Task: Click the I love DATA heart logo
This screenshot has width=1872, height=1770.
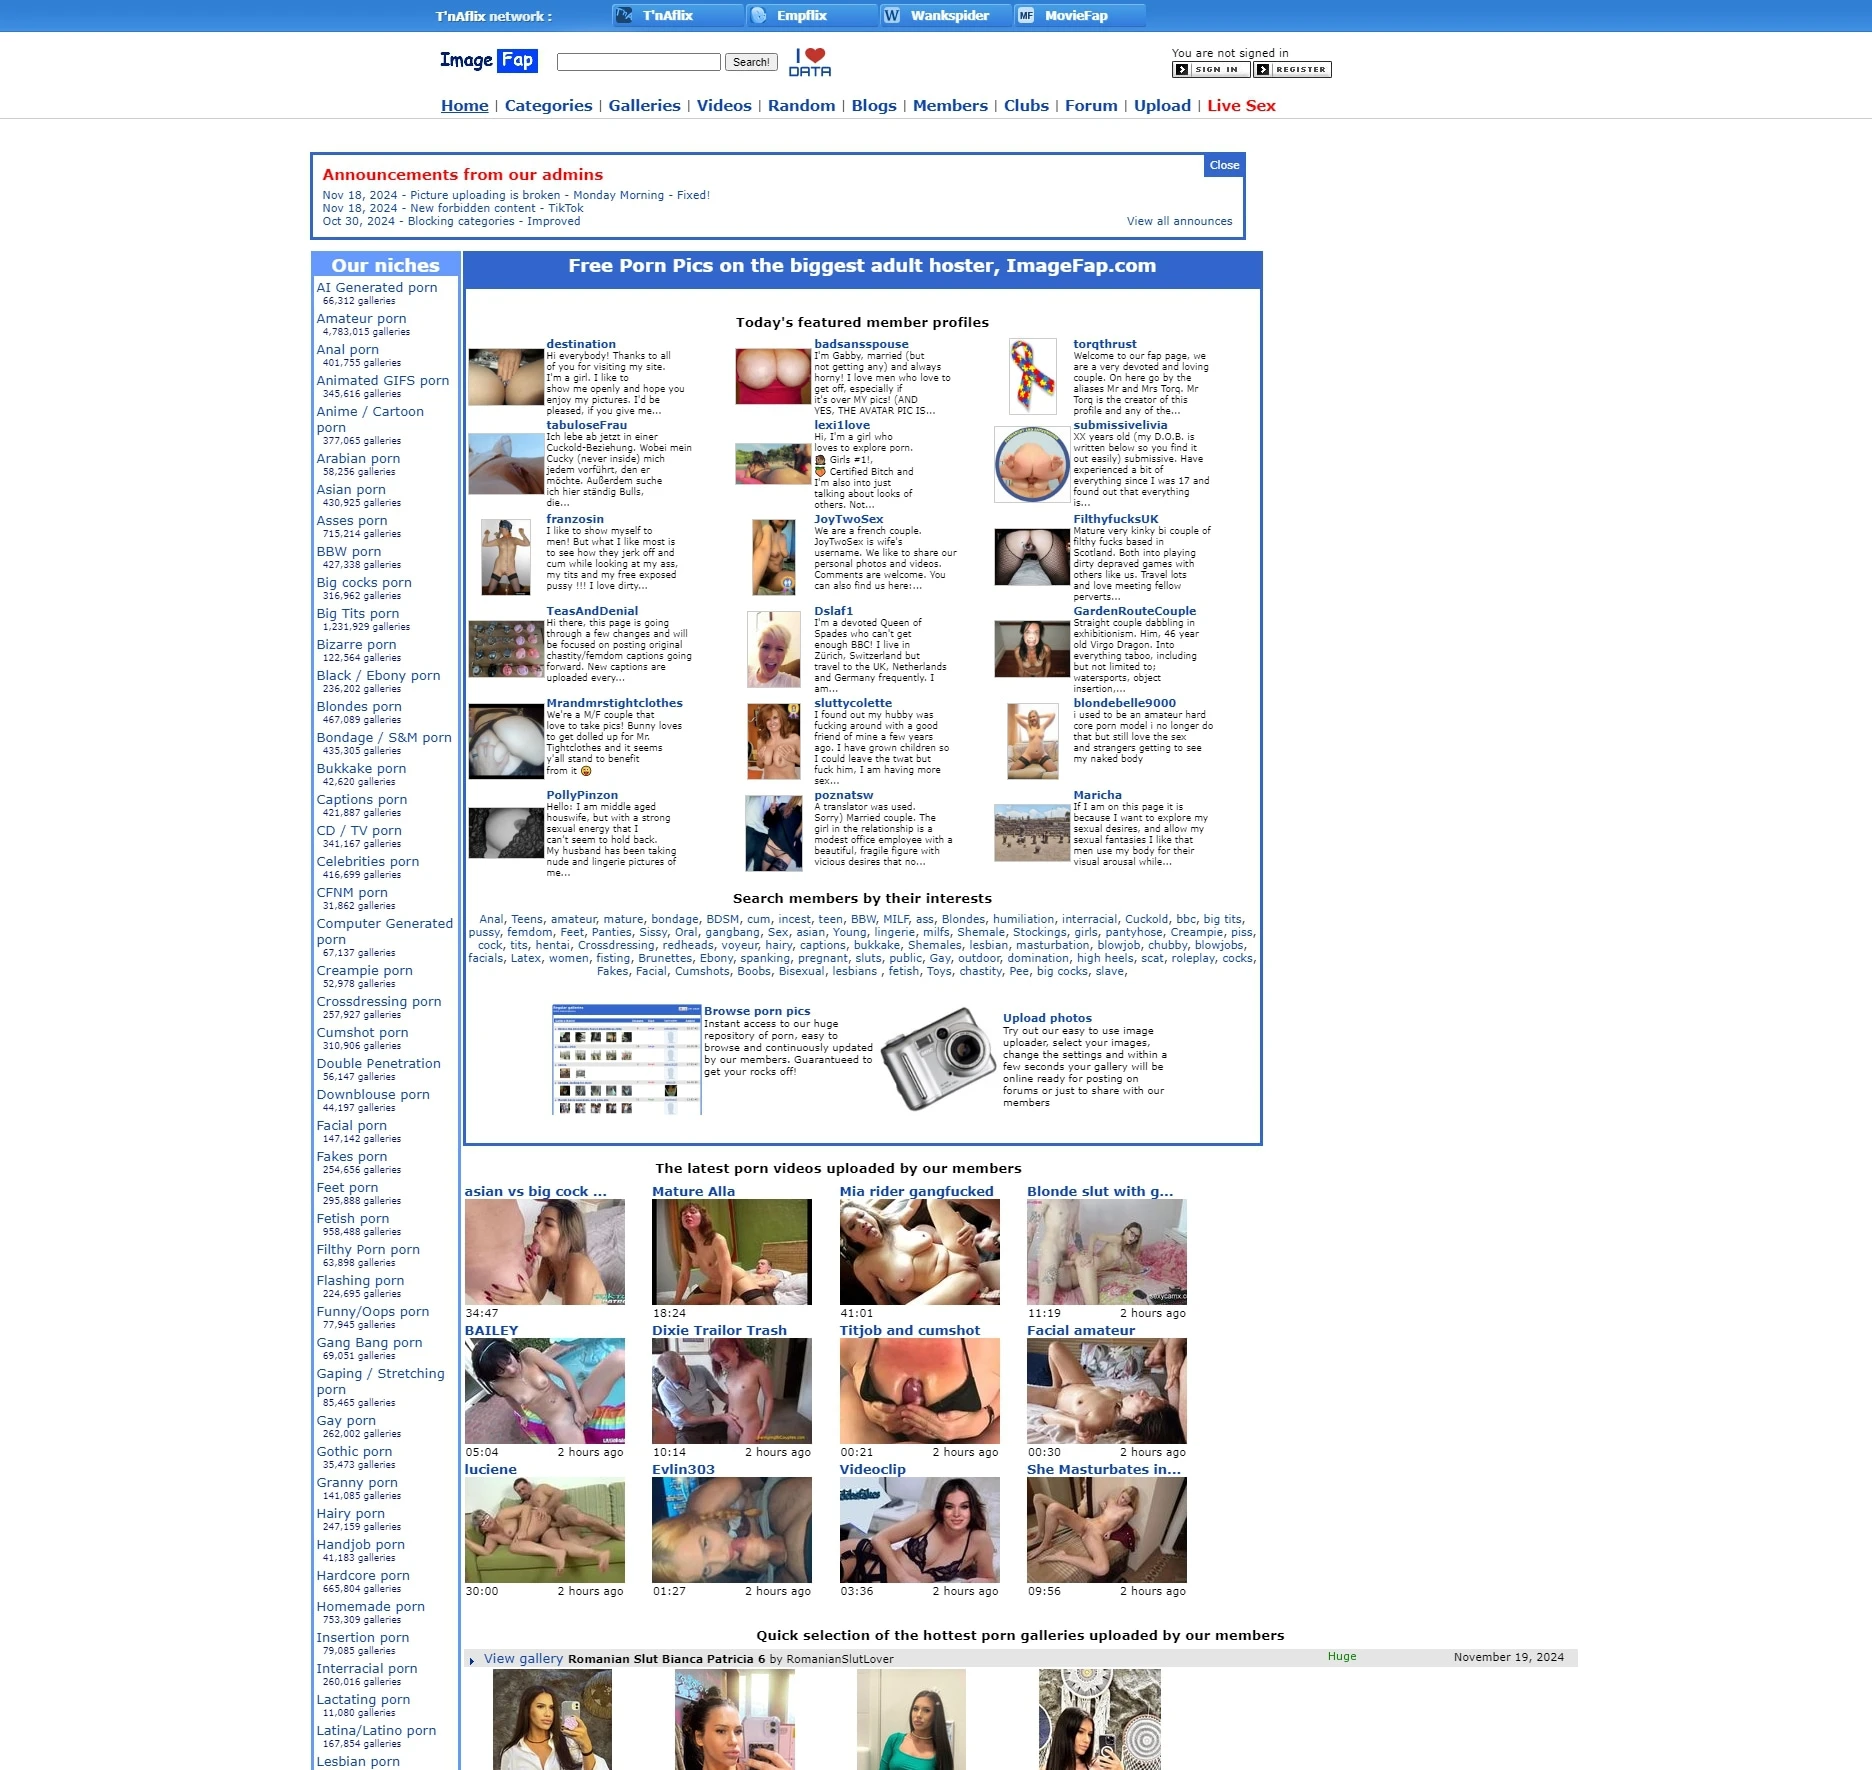Action: [x=810, y=62]
